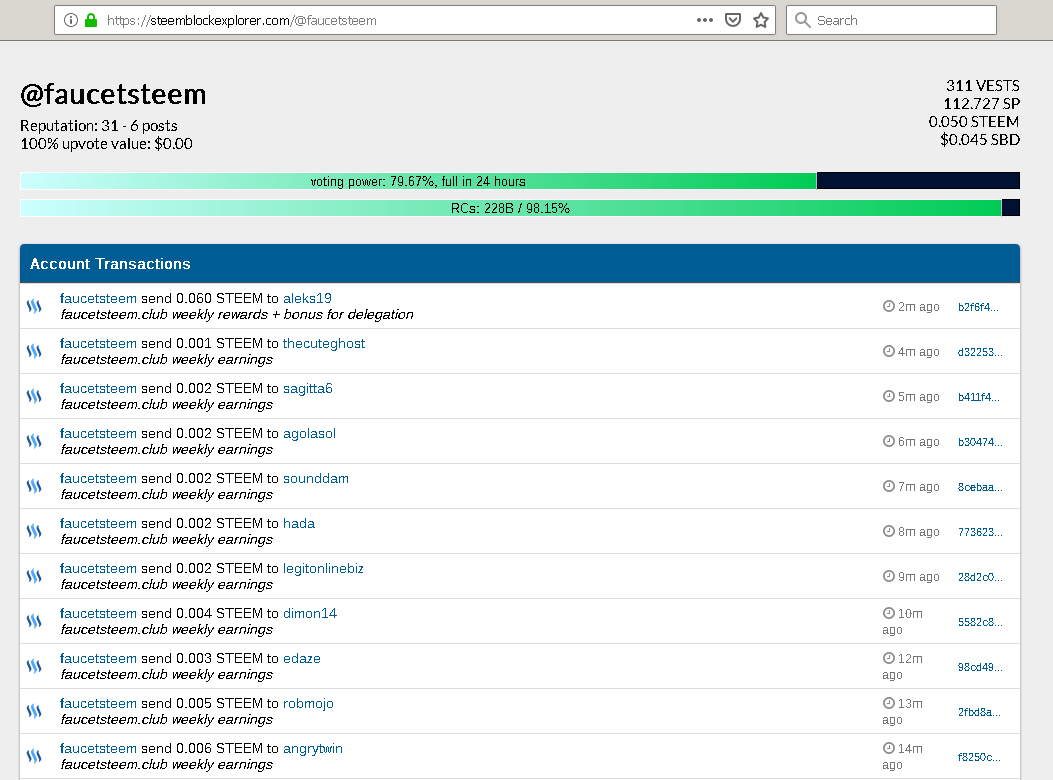Open the sounddam account link
This screenshot has width=1053, height=780.
tap(316, 478)
